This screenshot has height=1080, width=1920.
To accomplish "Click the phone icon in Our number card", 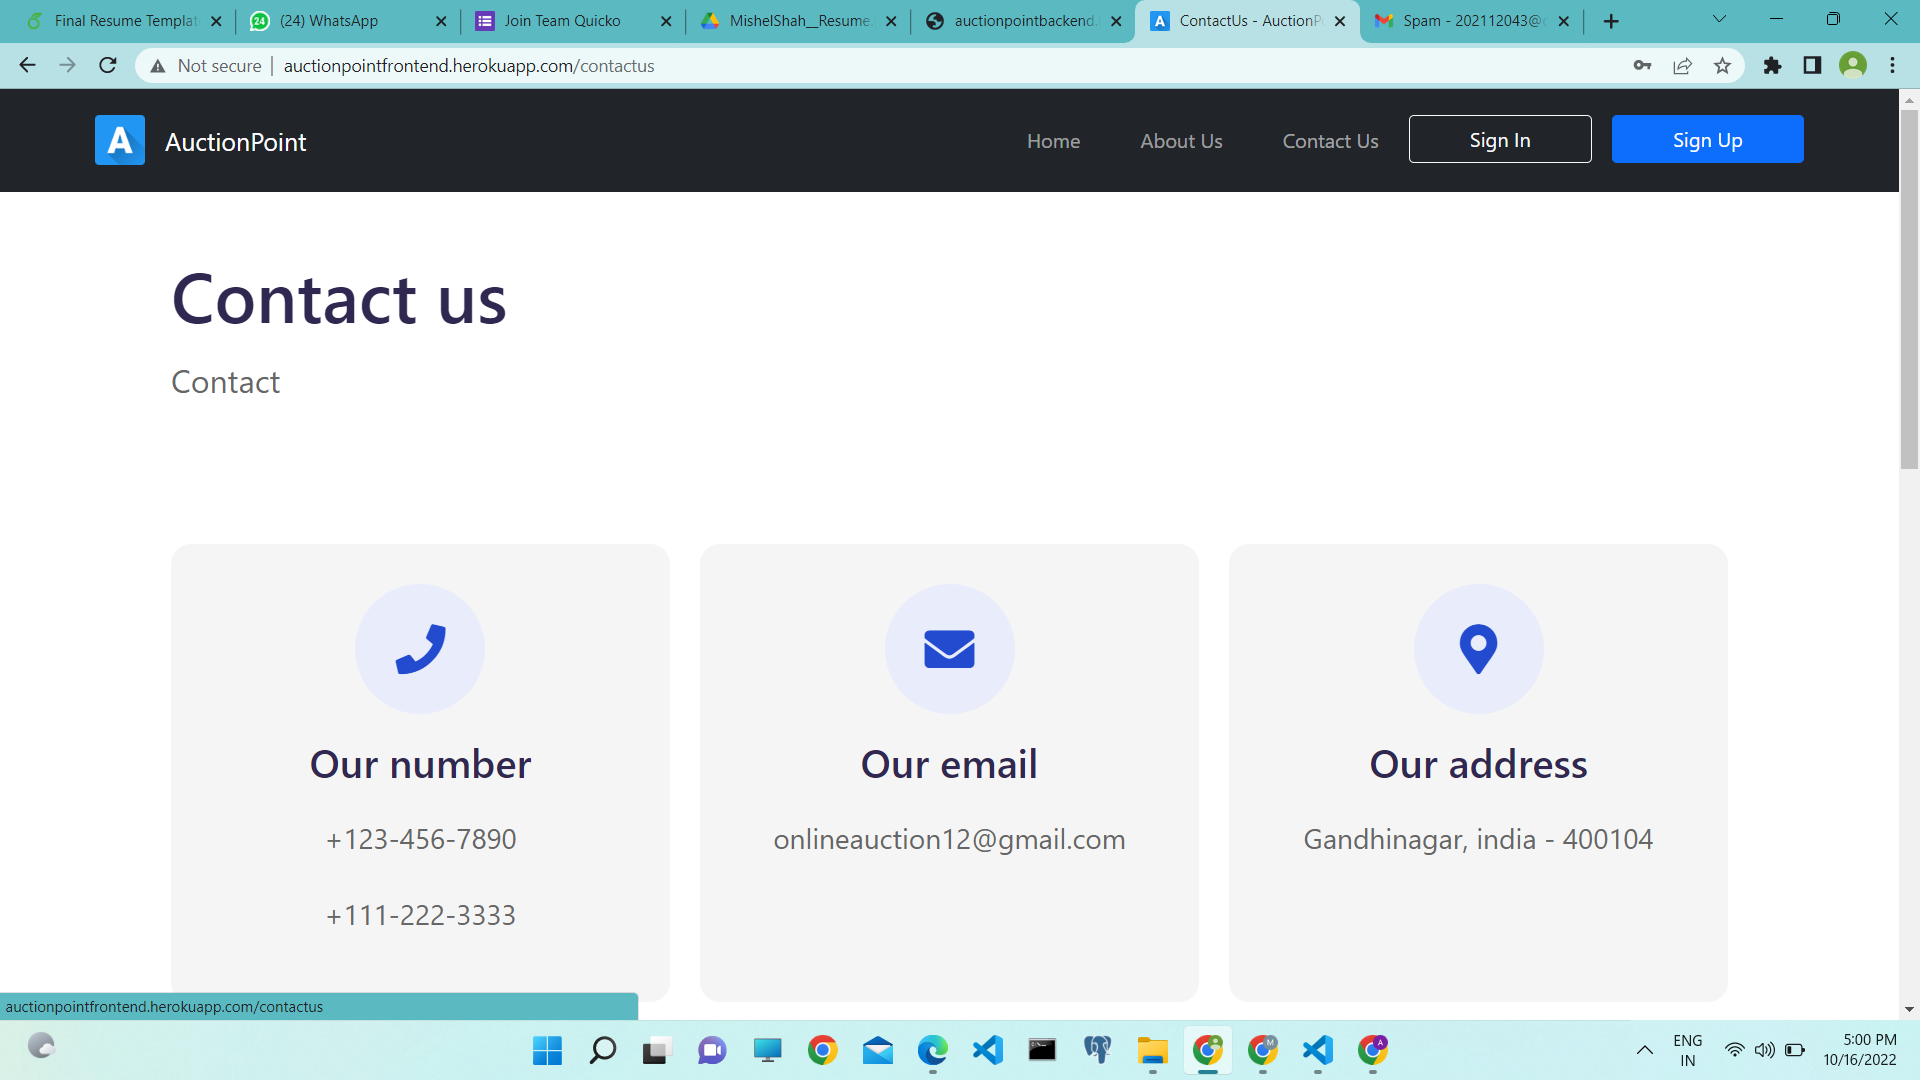I will point(420,649).
